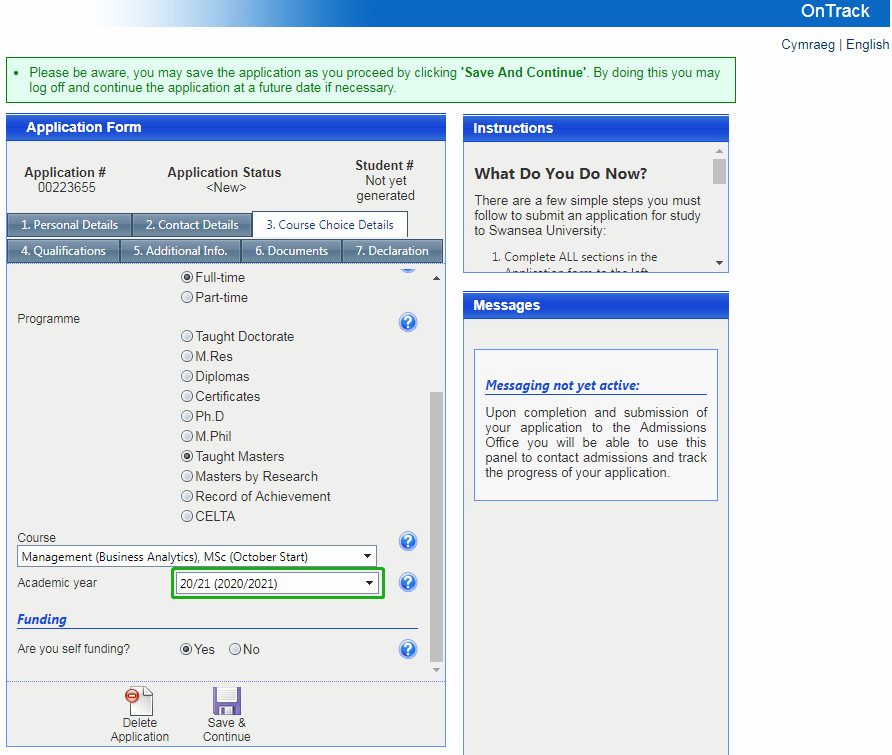Switch to 1. Personal Details tab
This screenshot has width=892, height=755.
click(x=69, y=225)
